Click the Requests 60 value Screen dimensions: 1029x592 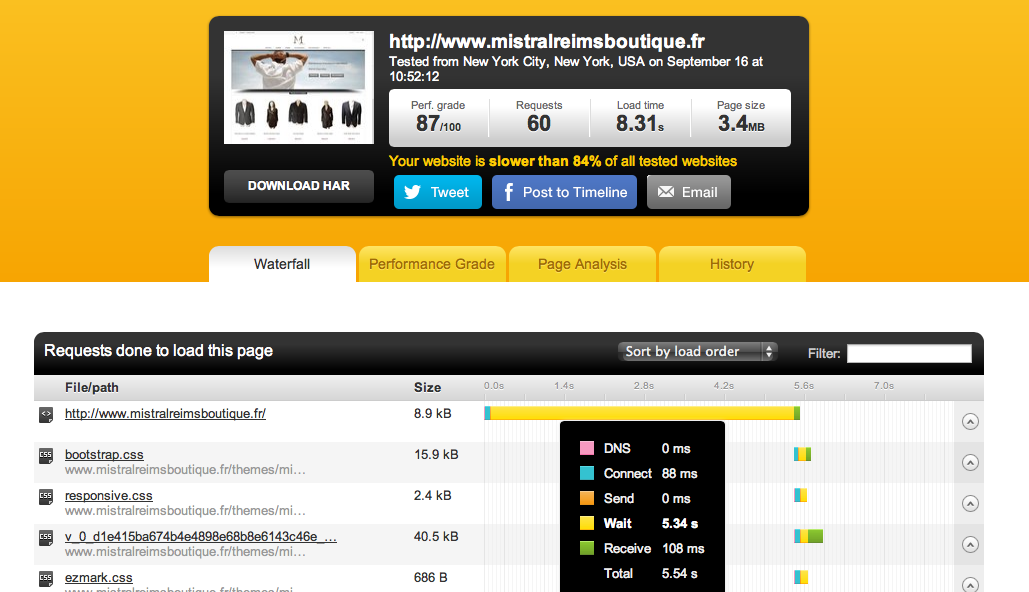click(x=539, y=123)
